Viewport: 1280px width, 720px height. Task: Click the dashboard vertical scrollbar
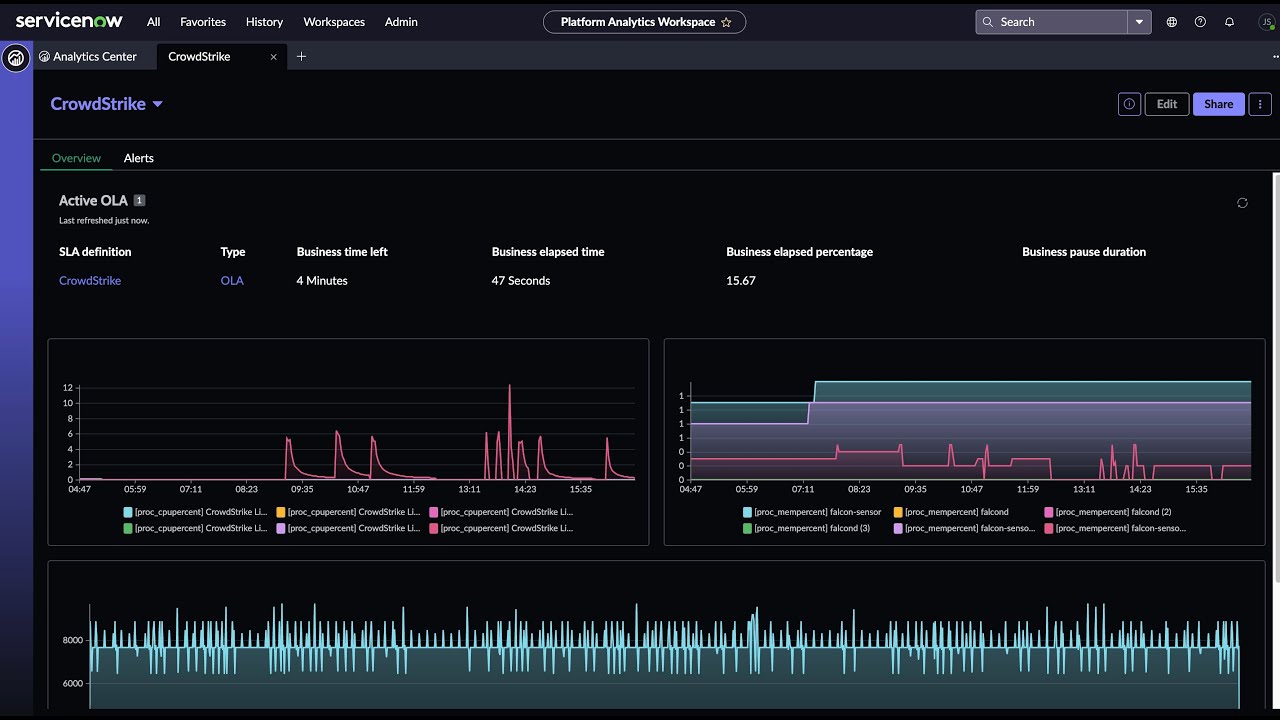tap(1276, 377)
